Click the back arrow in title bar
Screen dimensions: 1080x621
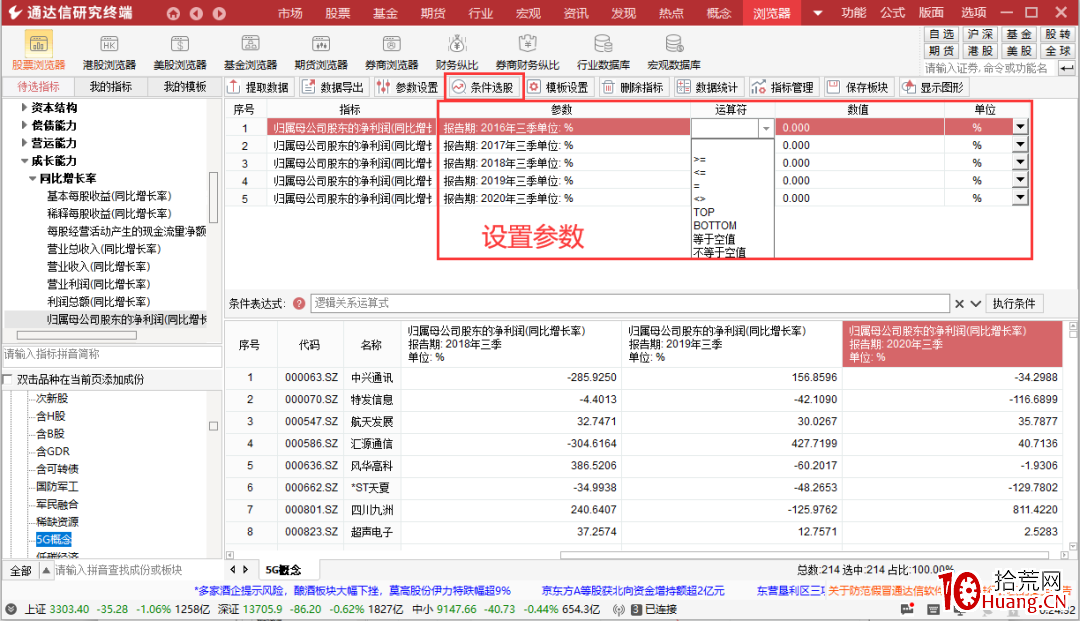pos(196,13)
